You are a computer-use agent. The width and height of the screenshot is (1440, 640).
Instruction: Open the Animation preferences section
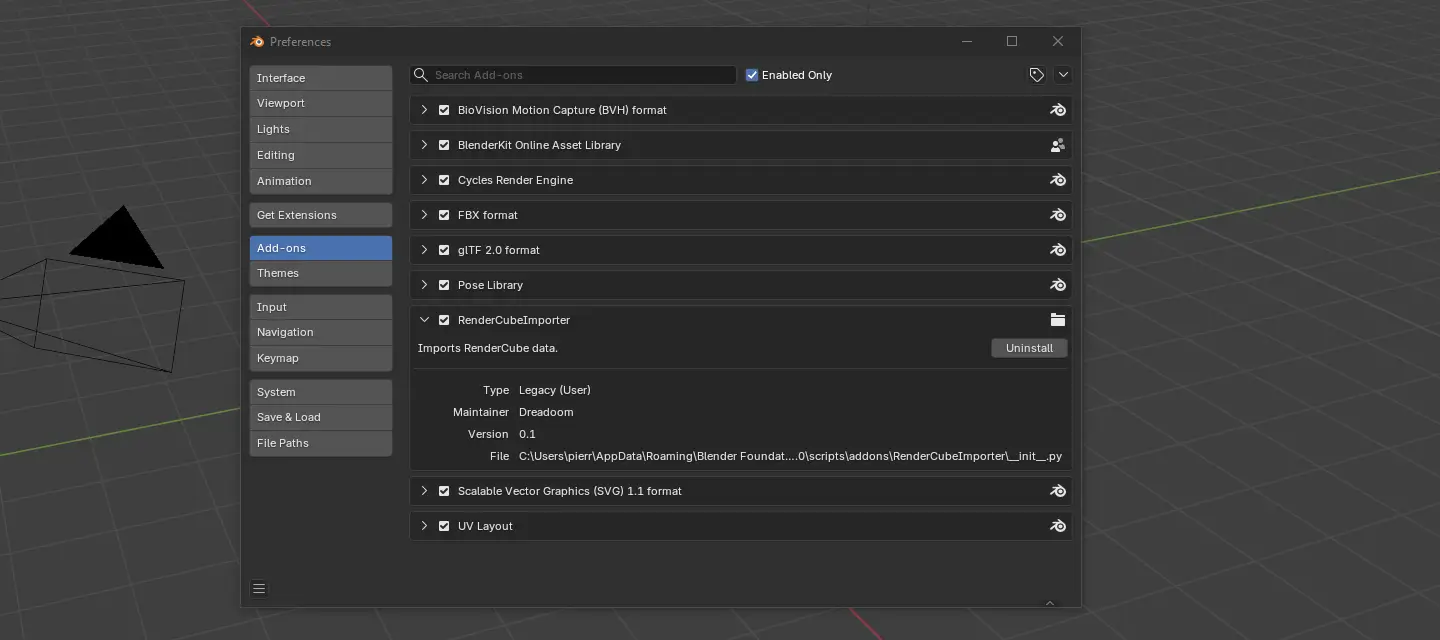click(x=320, y=181)
